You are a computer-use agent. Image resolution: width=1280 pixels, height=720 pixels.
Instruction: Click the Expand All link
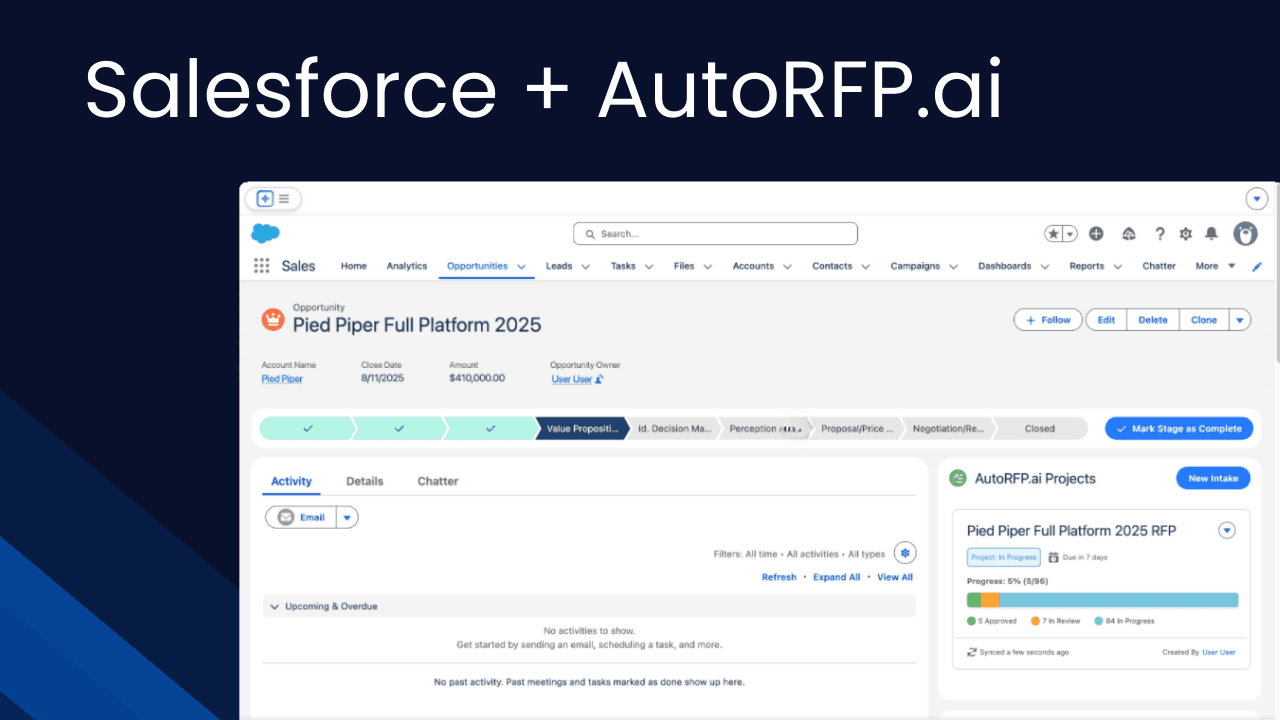tap(836, 577)
